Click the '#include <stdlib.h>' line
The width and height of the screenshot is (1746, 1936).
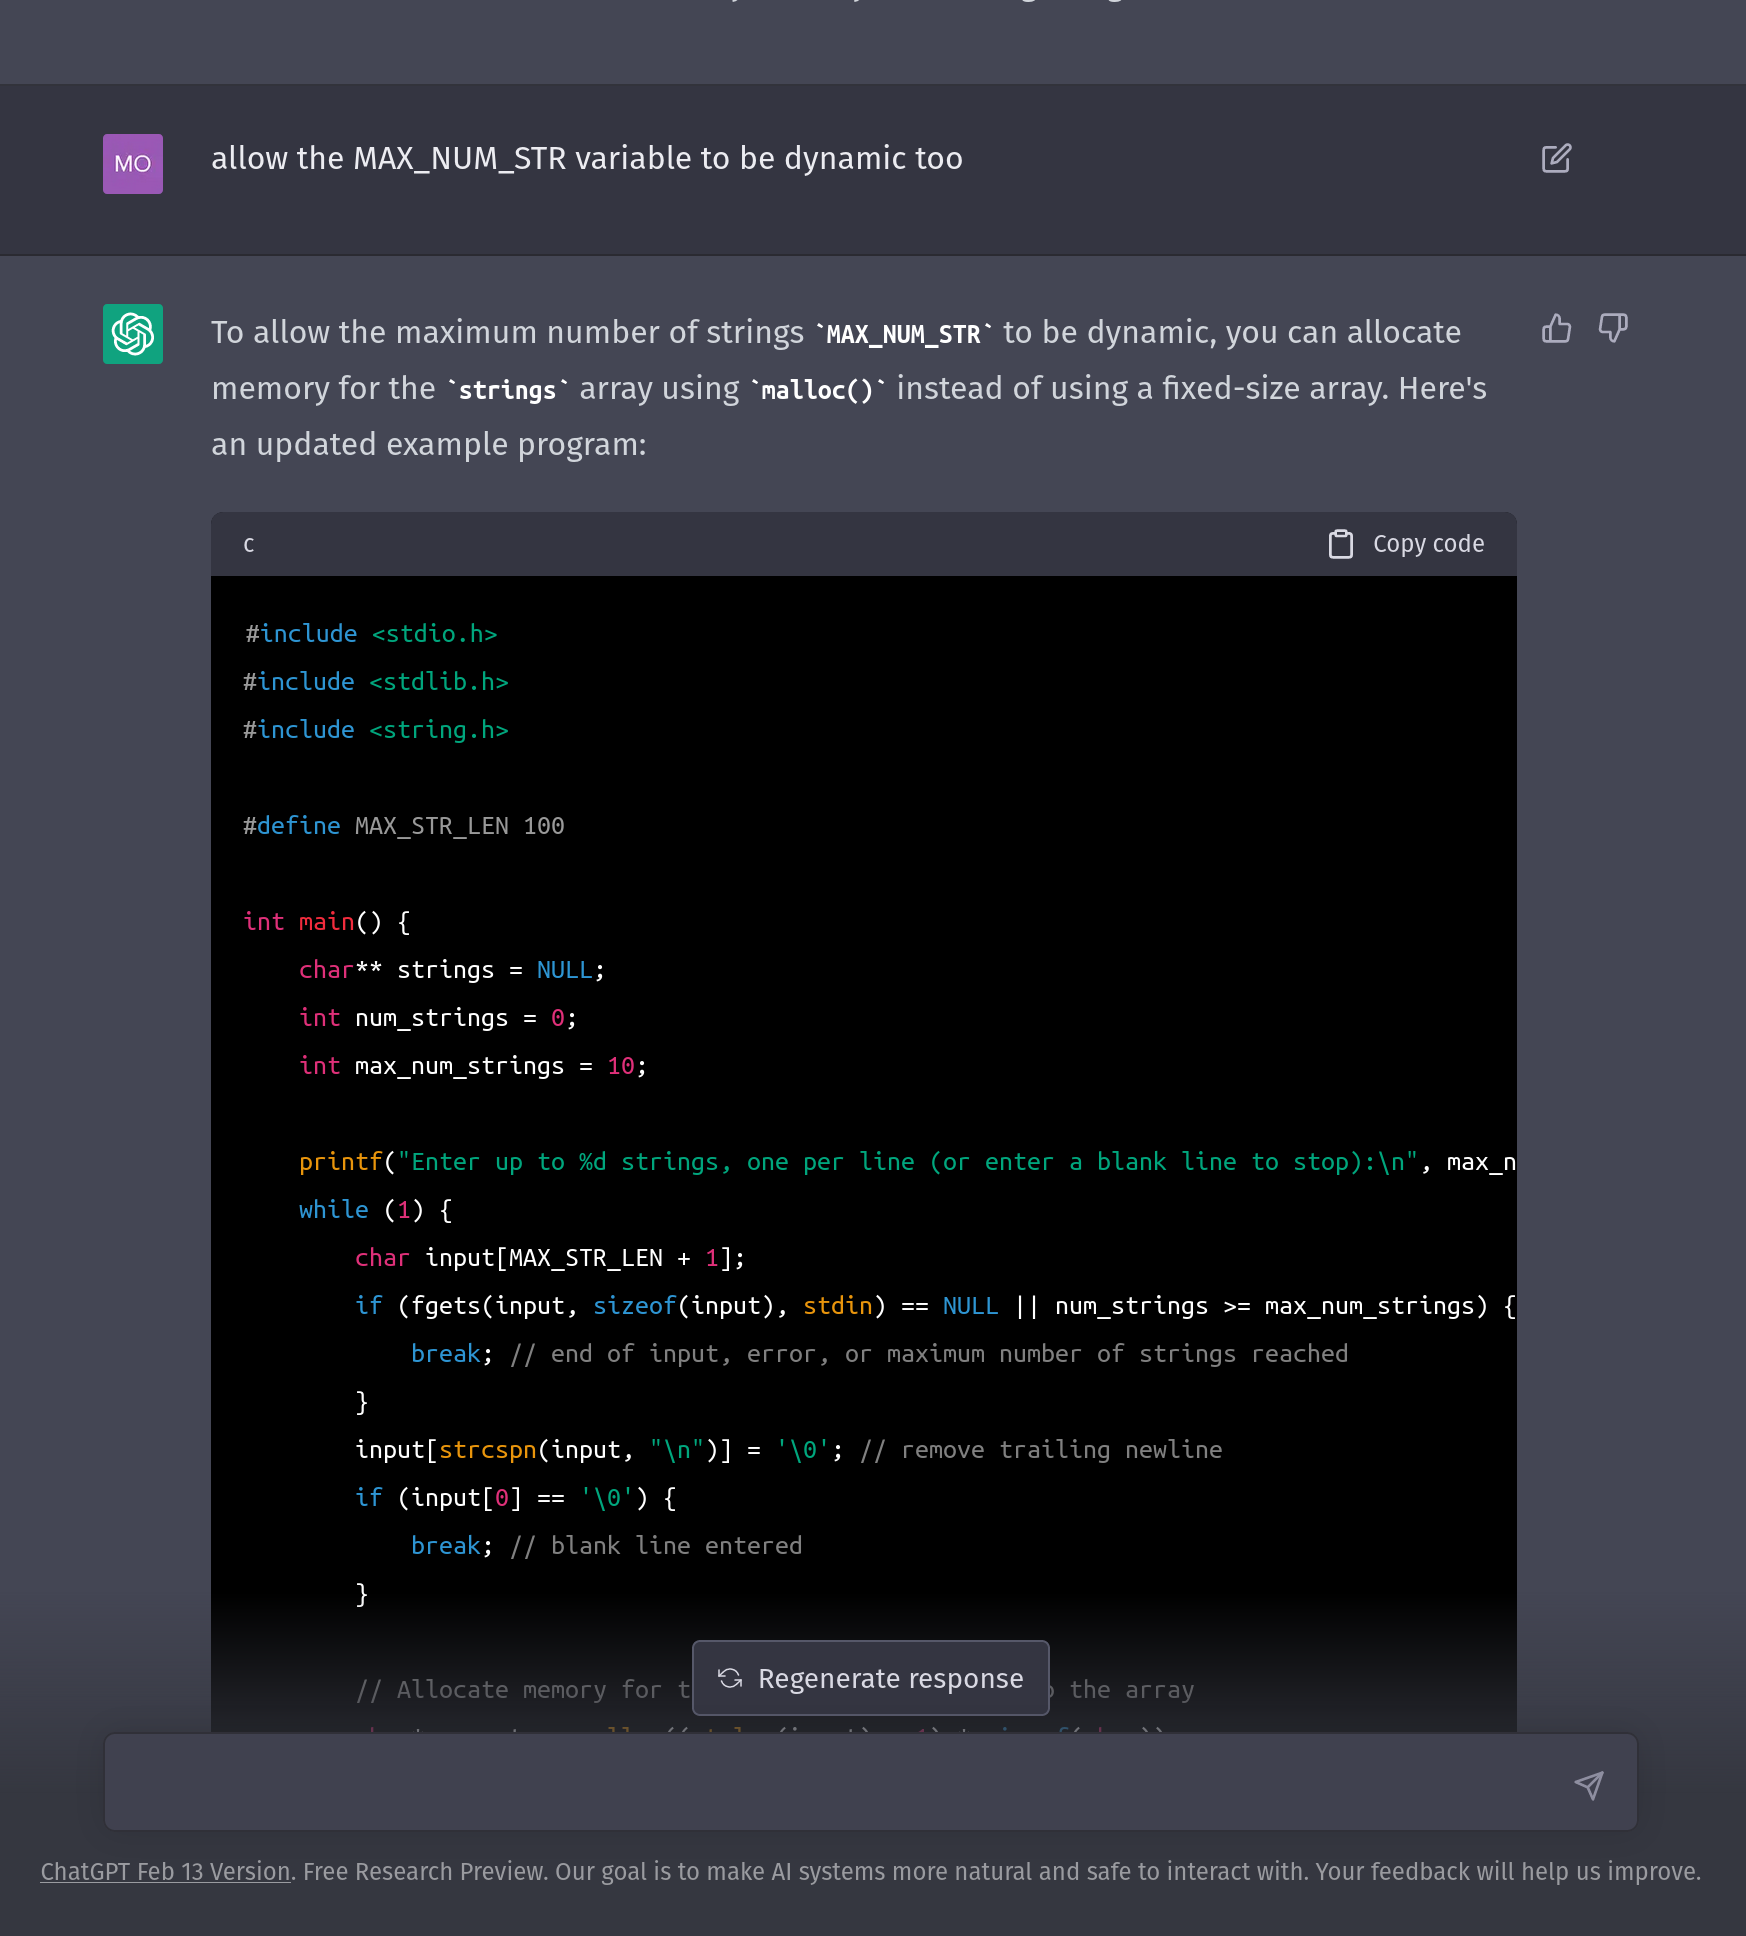376,682
